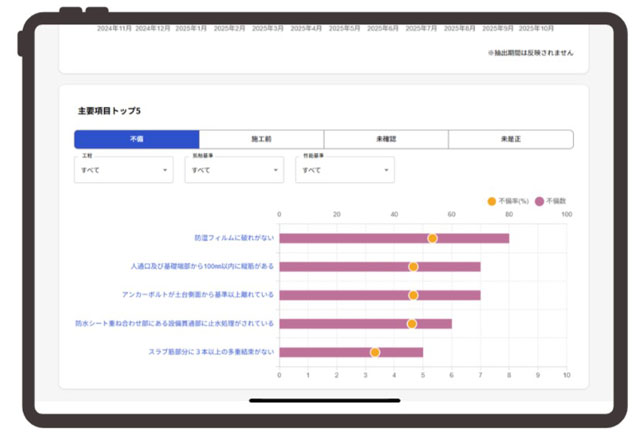Open the 防湿フィルムに破れがない item link

pos(234,238)
